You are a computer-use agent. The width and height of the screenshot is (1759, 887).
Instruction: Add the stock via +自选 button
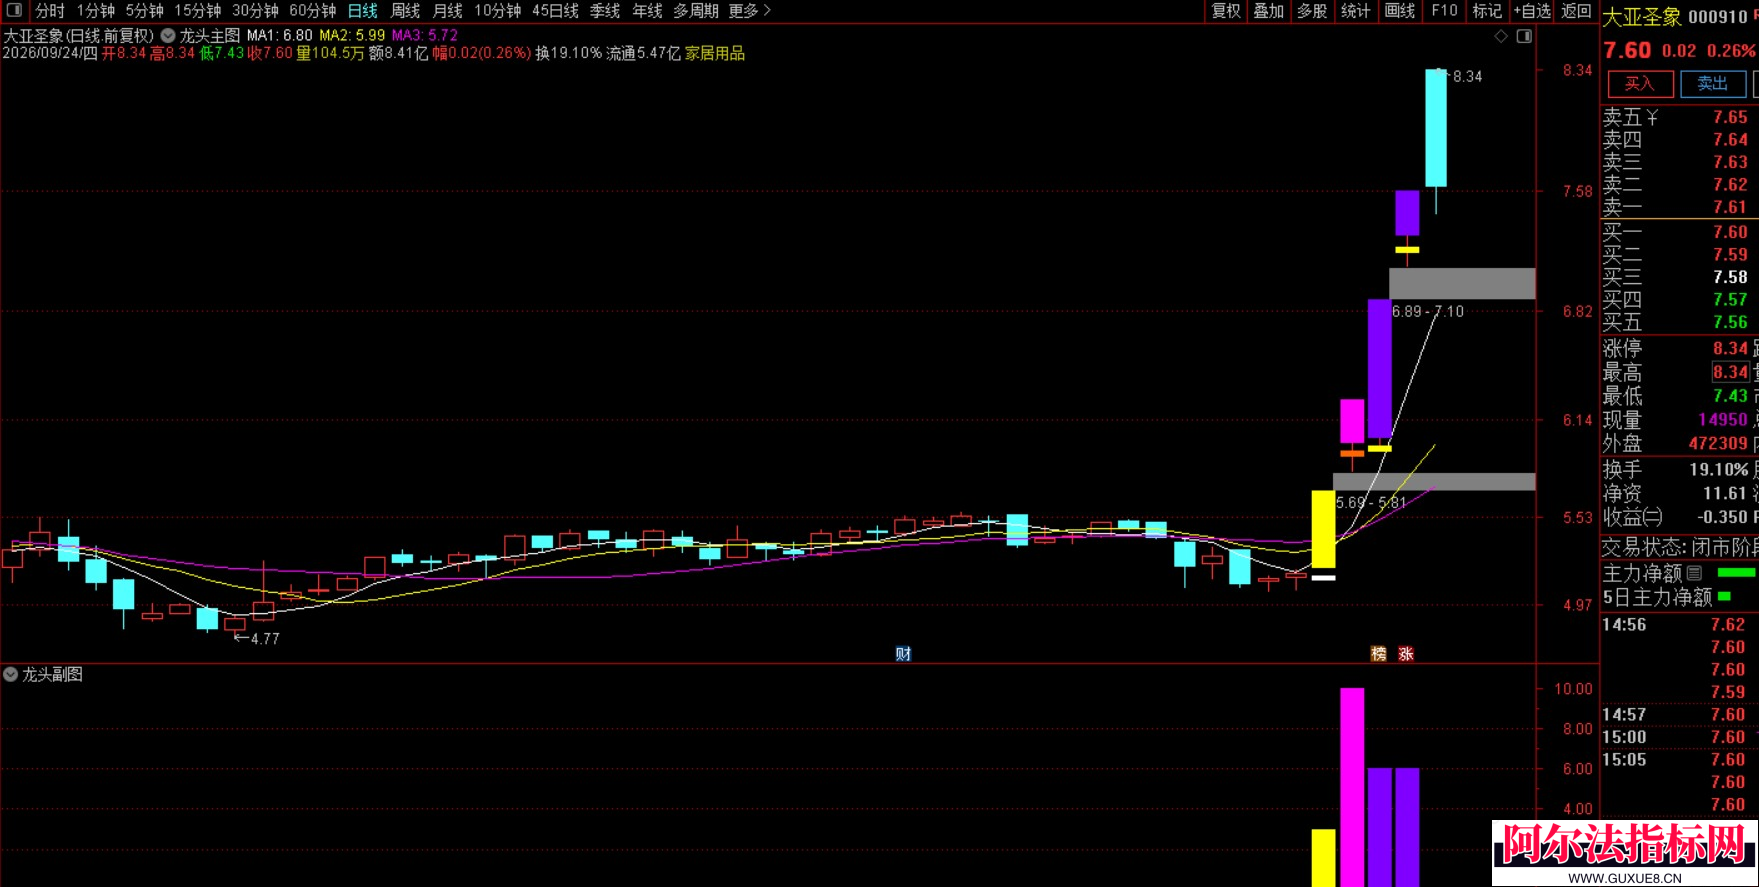1532,11
